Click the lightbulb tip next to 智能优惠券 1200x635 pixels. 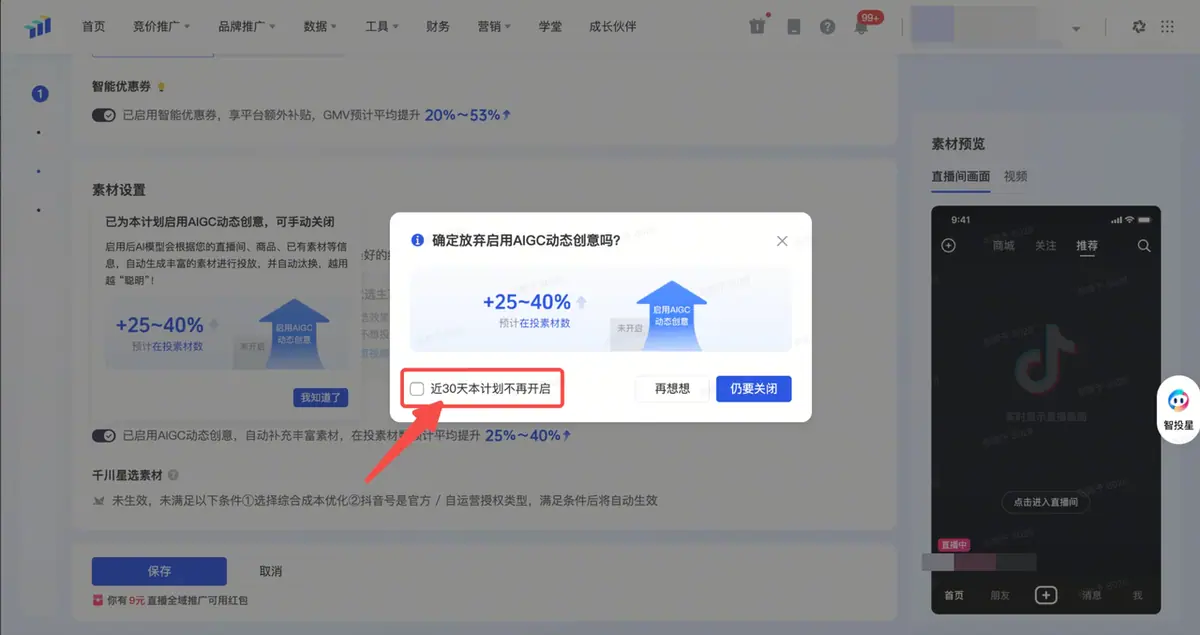point(161,88)
